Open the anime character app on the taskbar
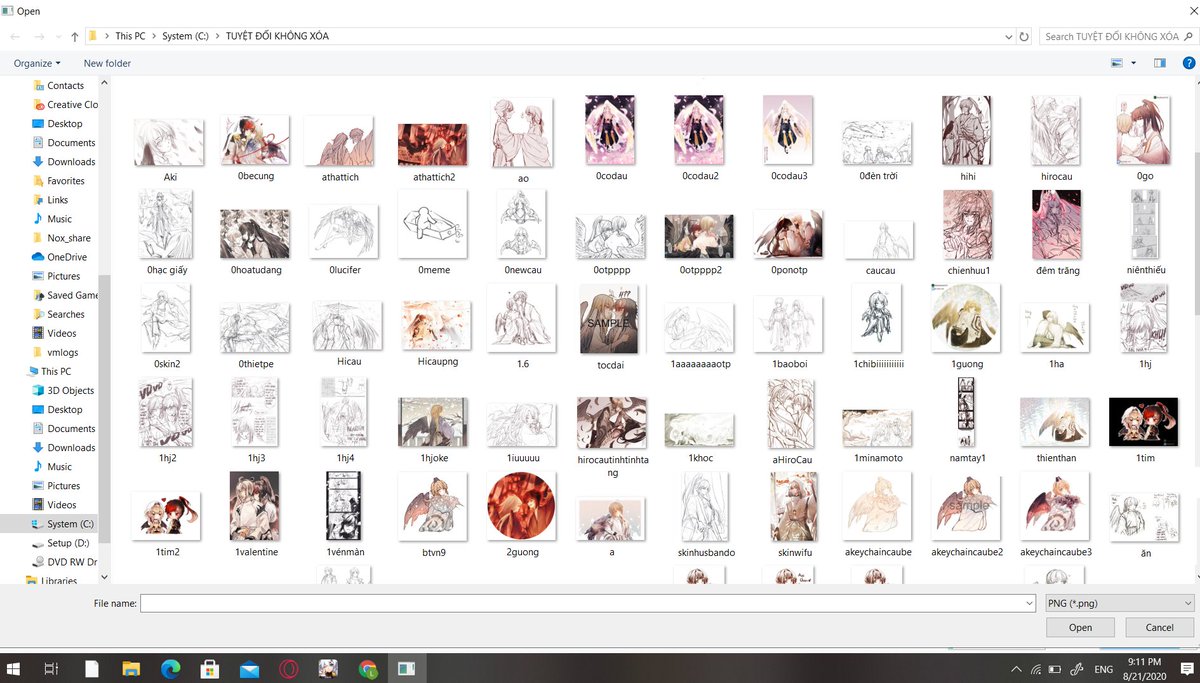 [328, 668]
